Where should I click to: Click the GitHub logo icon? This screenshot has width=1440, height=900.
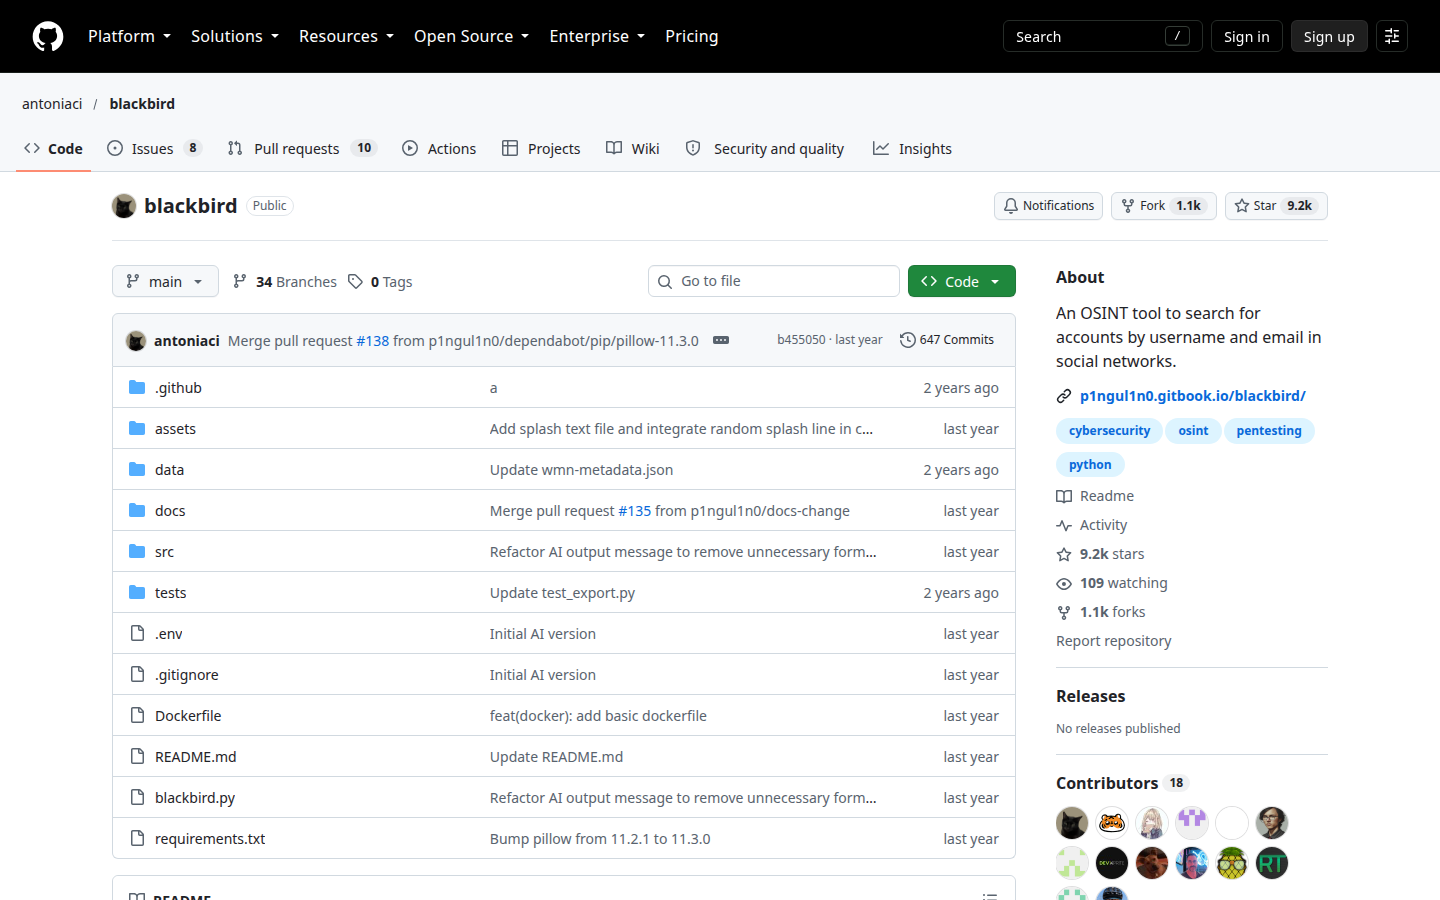[x=48, y=36]
